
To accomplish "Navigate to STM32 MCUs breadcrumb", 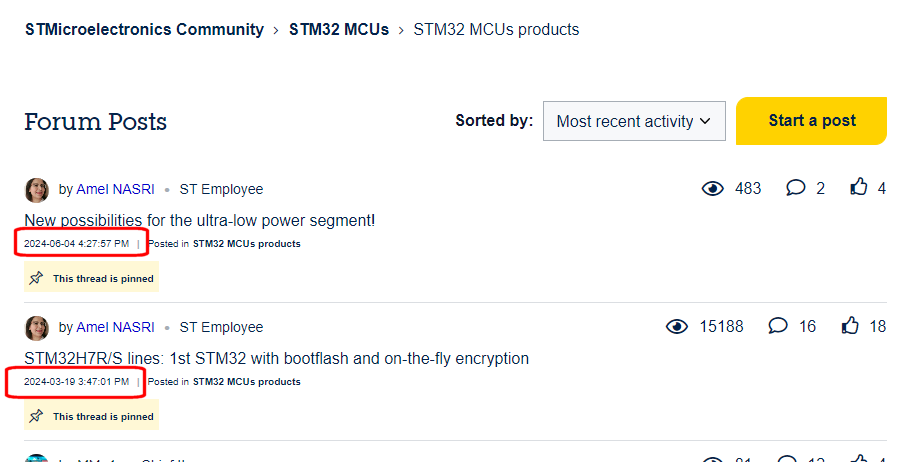I will [339, 29].
